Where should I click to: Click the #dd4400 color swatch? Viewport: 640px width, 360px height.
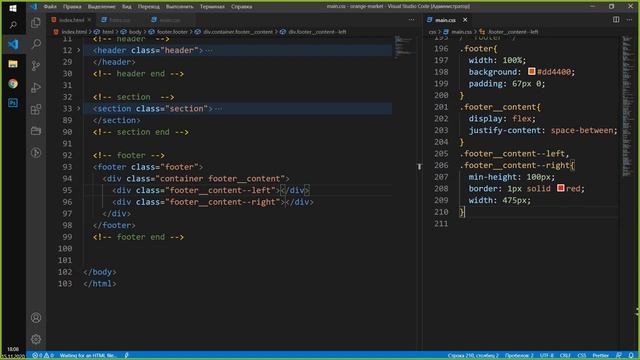pos(531,71)
